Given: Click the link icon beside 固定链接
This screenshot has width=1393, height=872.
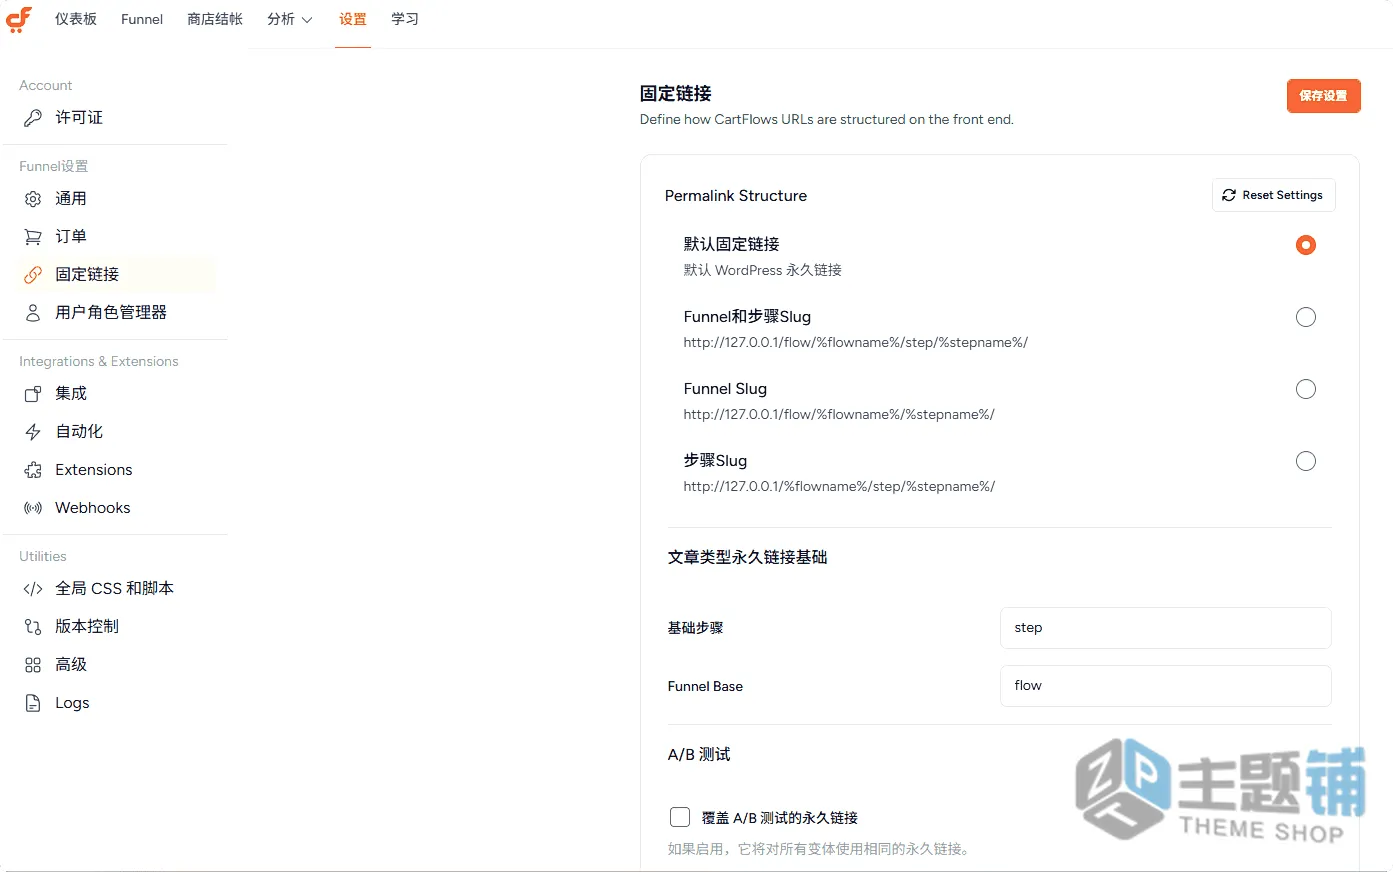Looking at the screenshot, I should tap(33, 275).
